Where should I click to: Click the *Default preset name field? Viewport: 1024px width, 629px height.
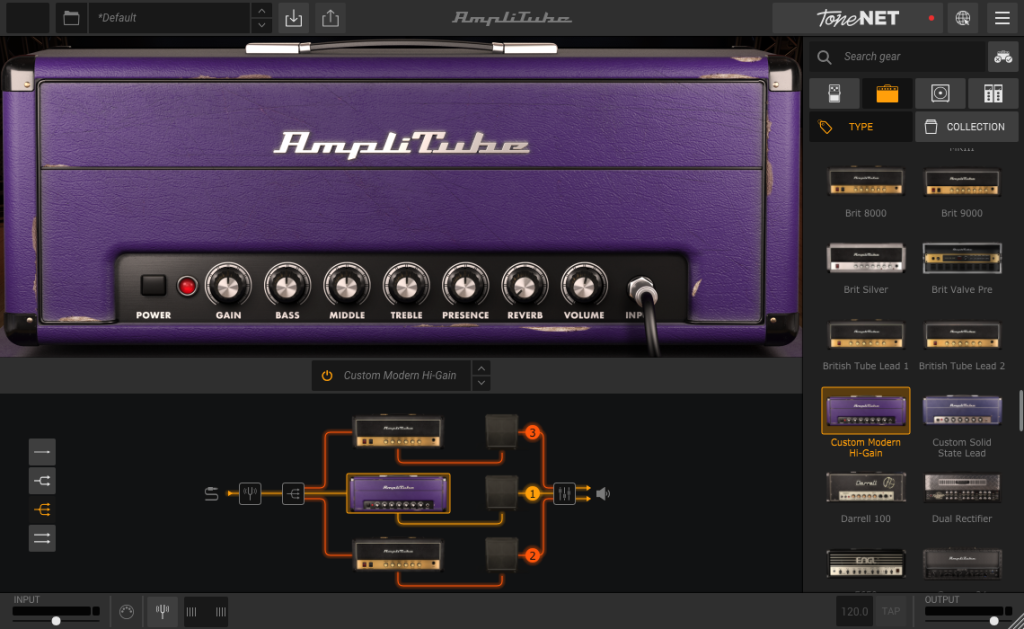pos(169,18)
